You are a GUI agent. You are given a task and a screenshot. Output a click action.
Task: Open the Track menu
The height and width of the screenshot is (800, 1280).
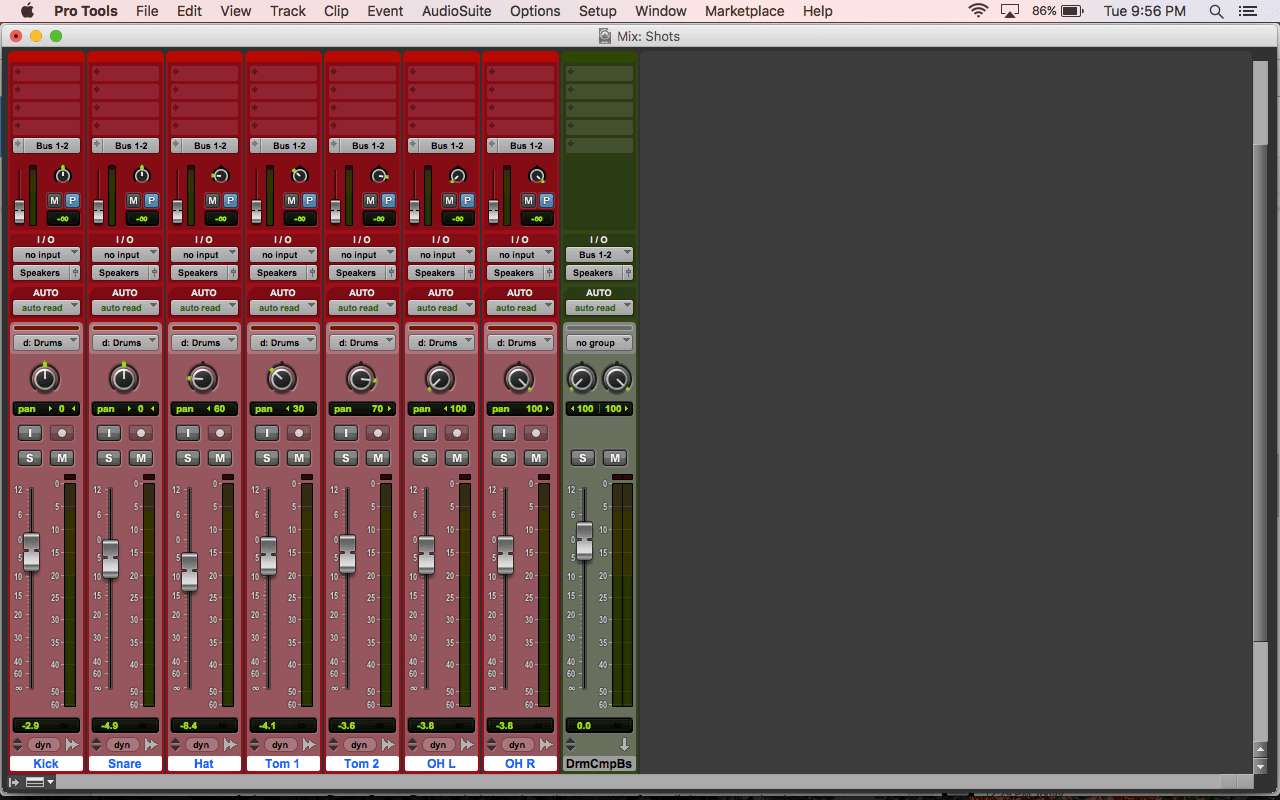288,11
